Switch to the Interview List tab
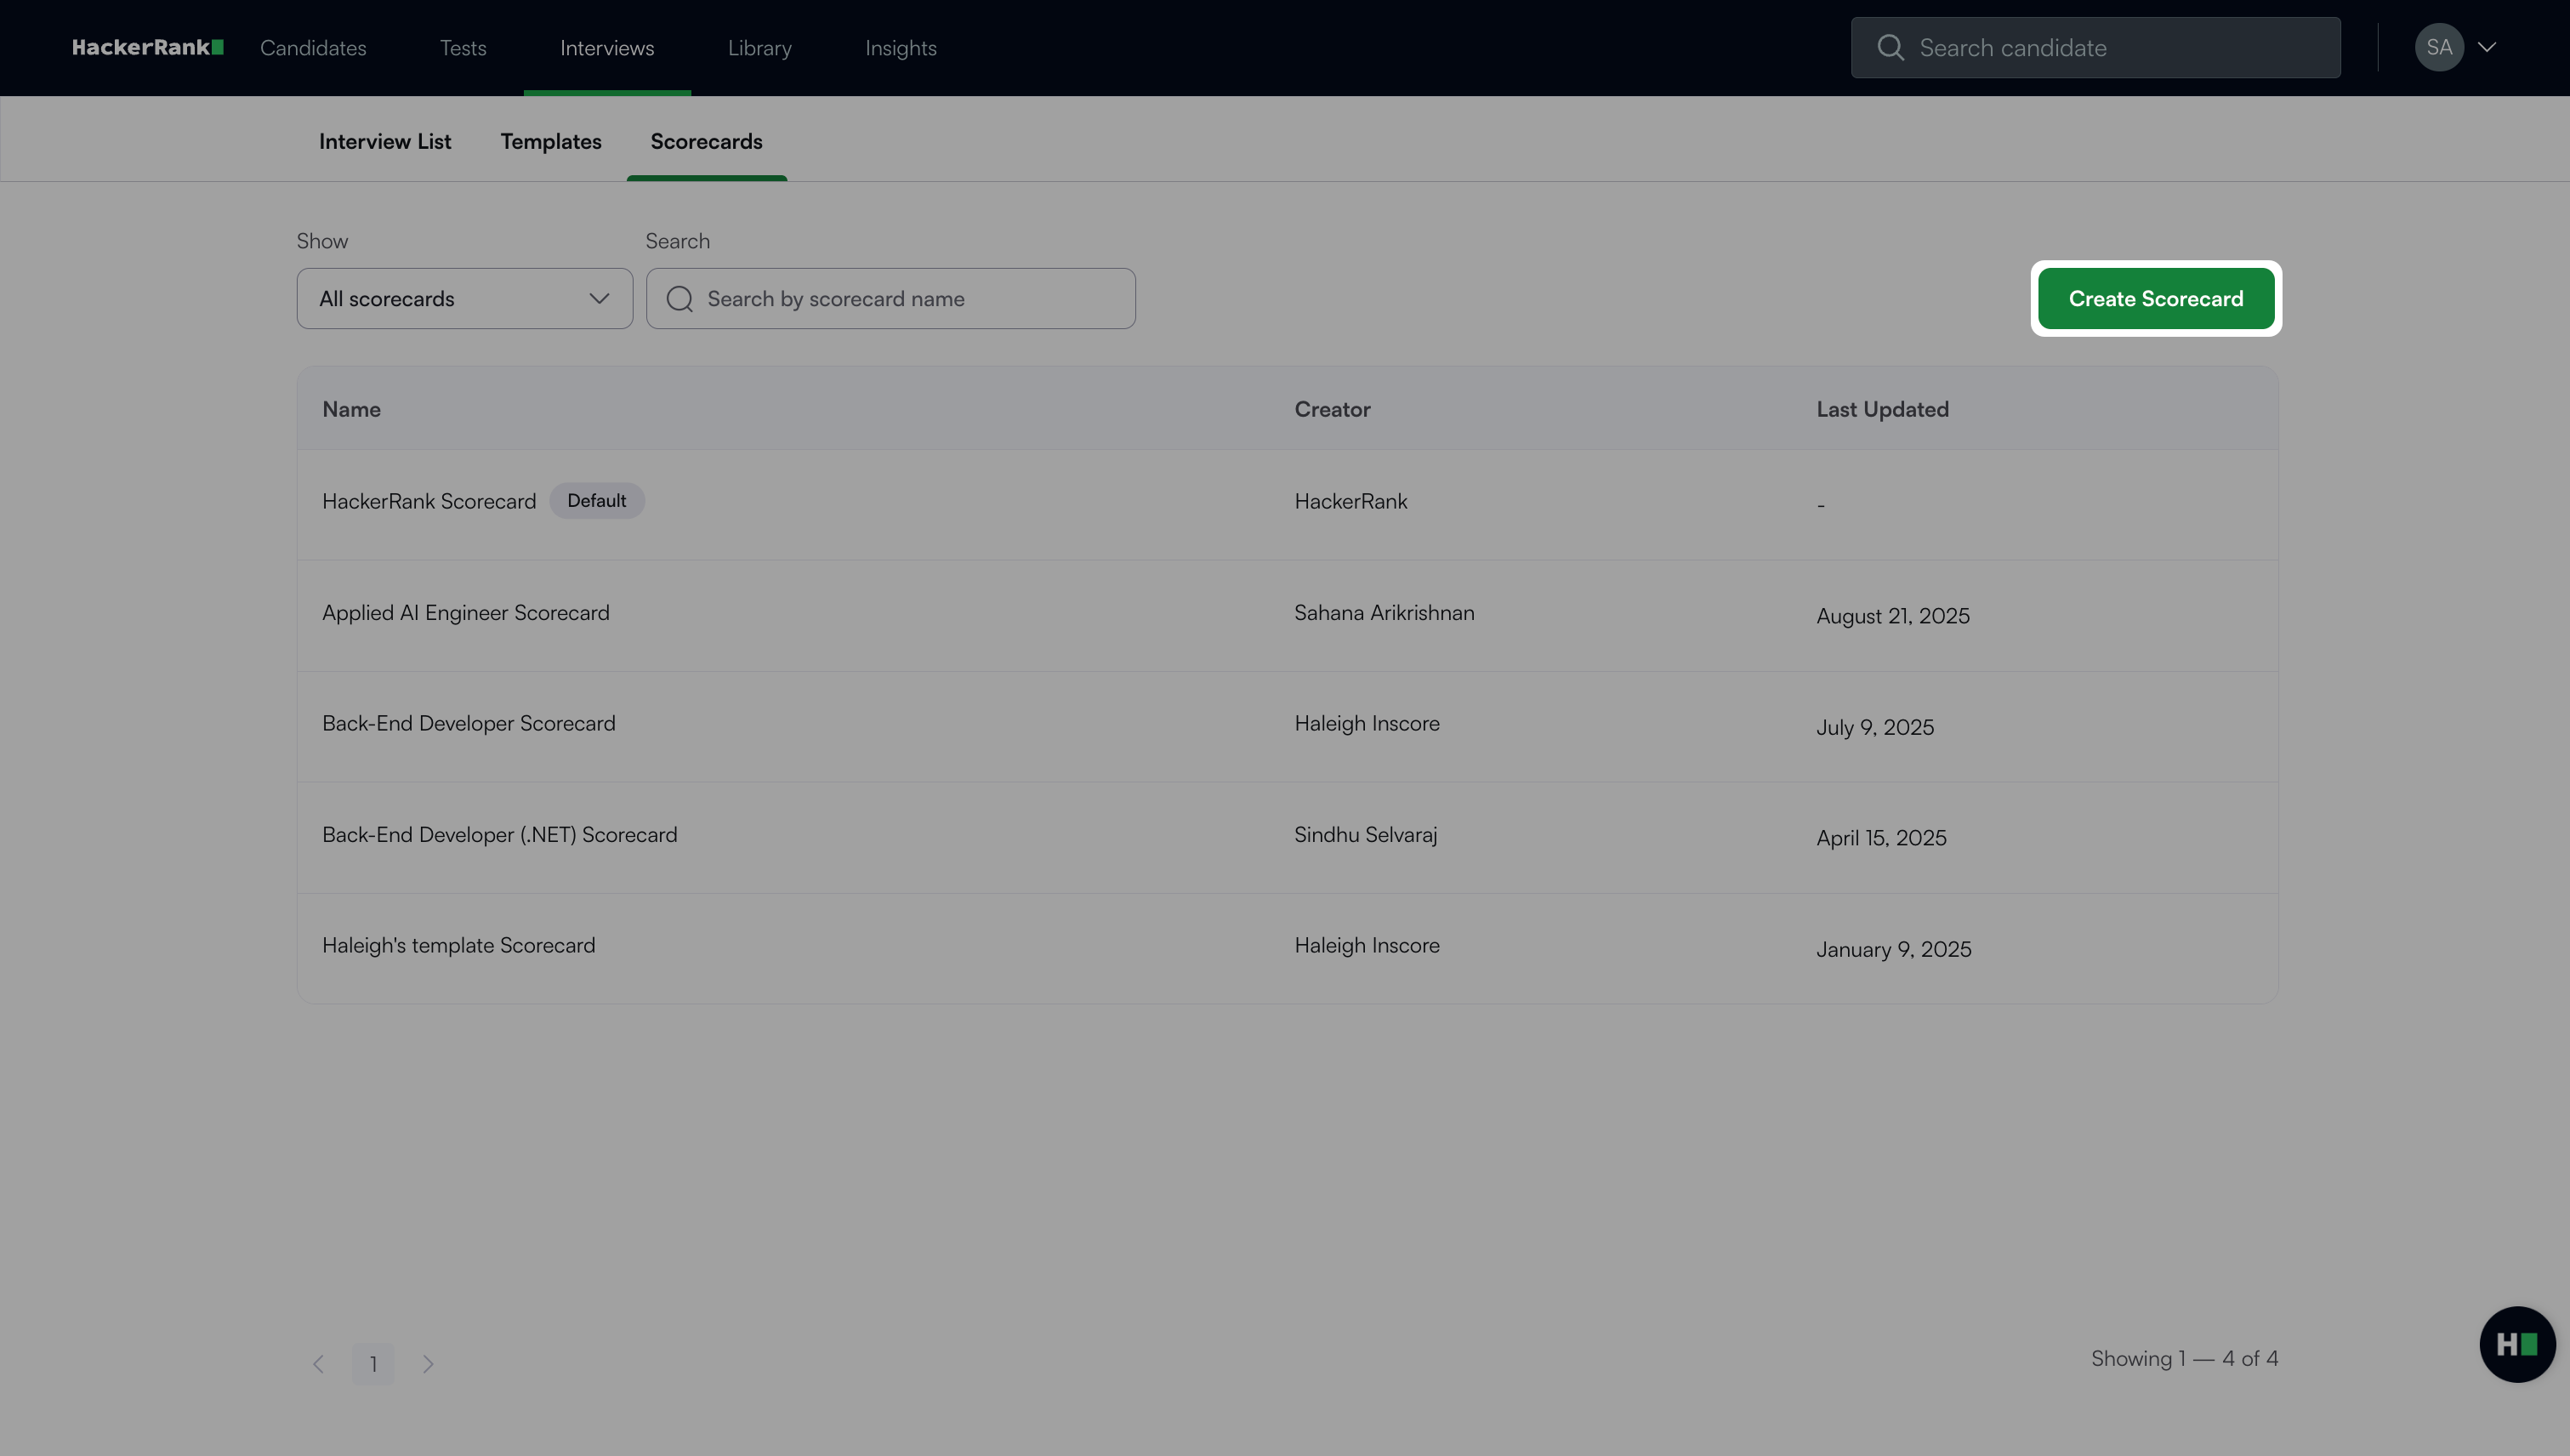This screenshot has width=2570, height=1456. point(384,141)
